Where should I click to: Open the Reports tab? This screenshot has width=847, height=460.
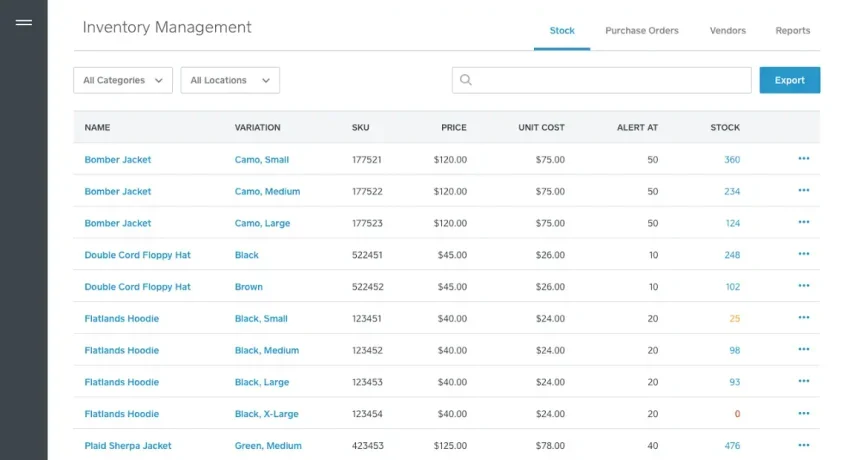792,31
